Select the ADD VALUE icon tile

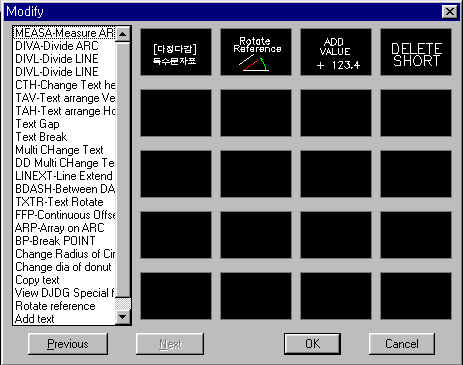(336, 52)
